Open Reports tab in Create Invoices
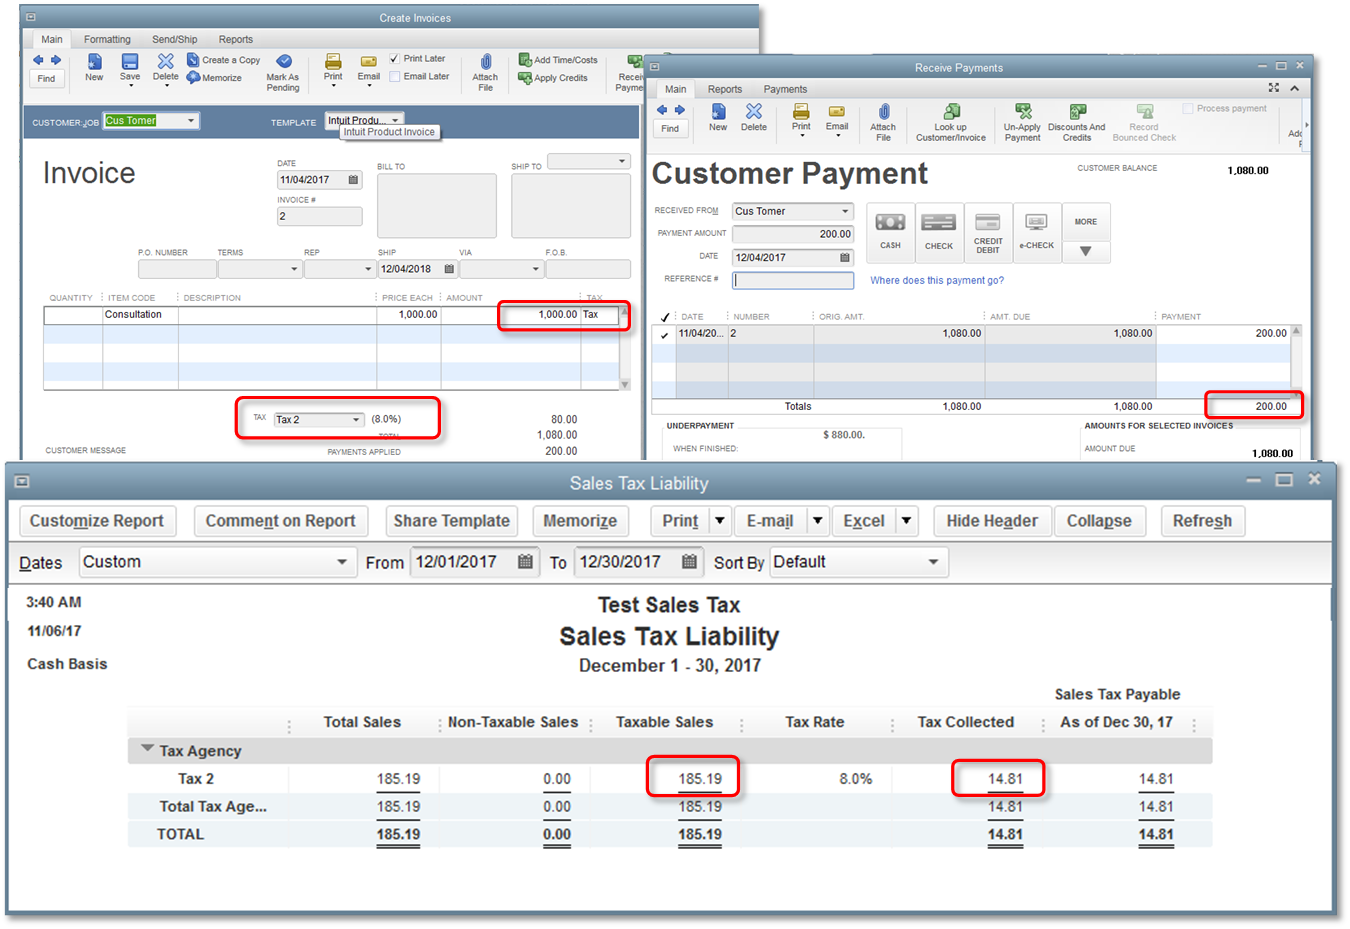Viewport: 1350px width, 929px height. click(x=236, y=40)
